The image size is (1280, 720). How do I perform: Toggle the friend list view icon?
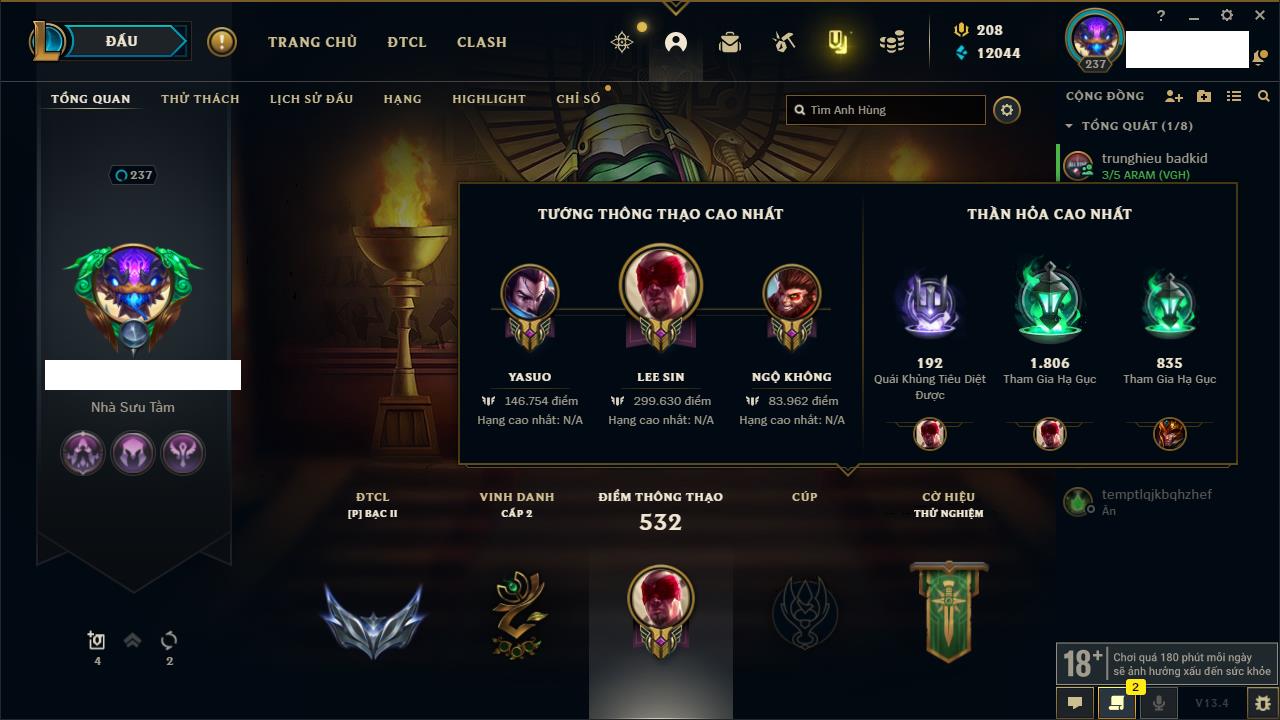point(1234,96)
